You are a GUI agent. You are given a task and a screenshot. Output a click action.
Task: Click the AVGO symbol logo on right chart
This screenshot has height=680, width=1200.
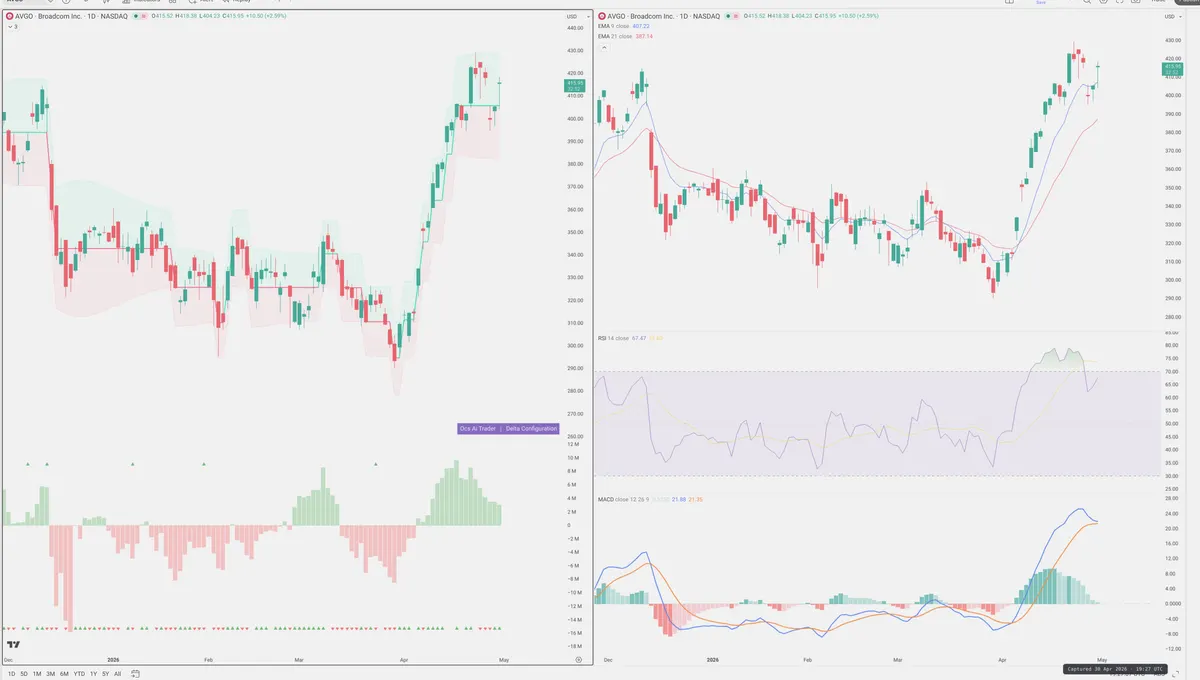coord(601,16)
